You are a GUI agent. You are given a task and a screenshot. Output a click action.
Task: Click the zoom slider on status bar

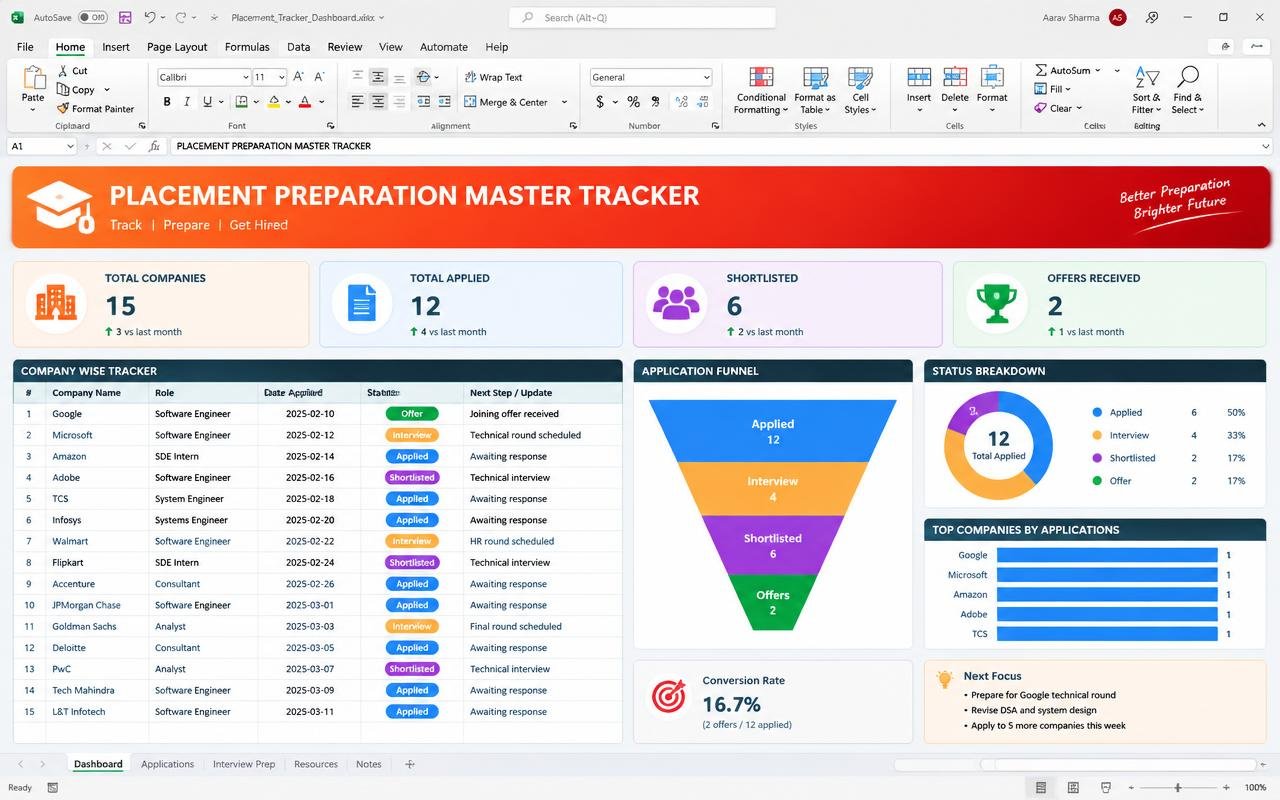point(1178,788)
